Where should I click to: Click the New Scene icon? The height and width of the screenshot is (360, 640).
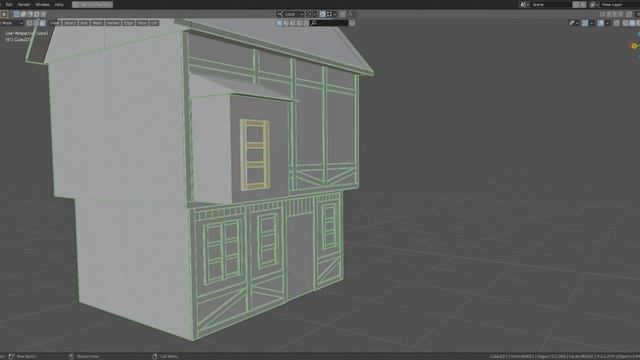(576, 4)
